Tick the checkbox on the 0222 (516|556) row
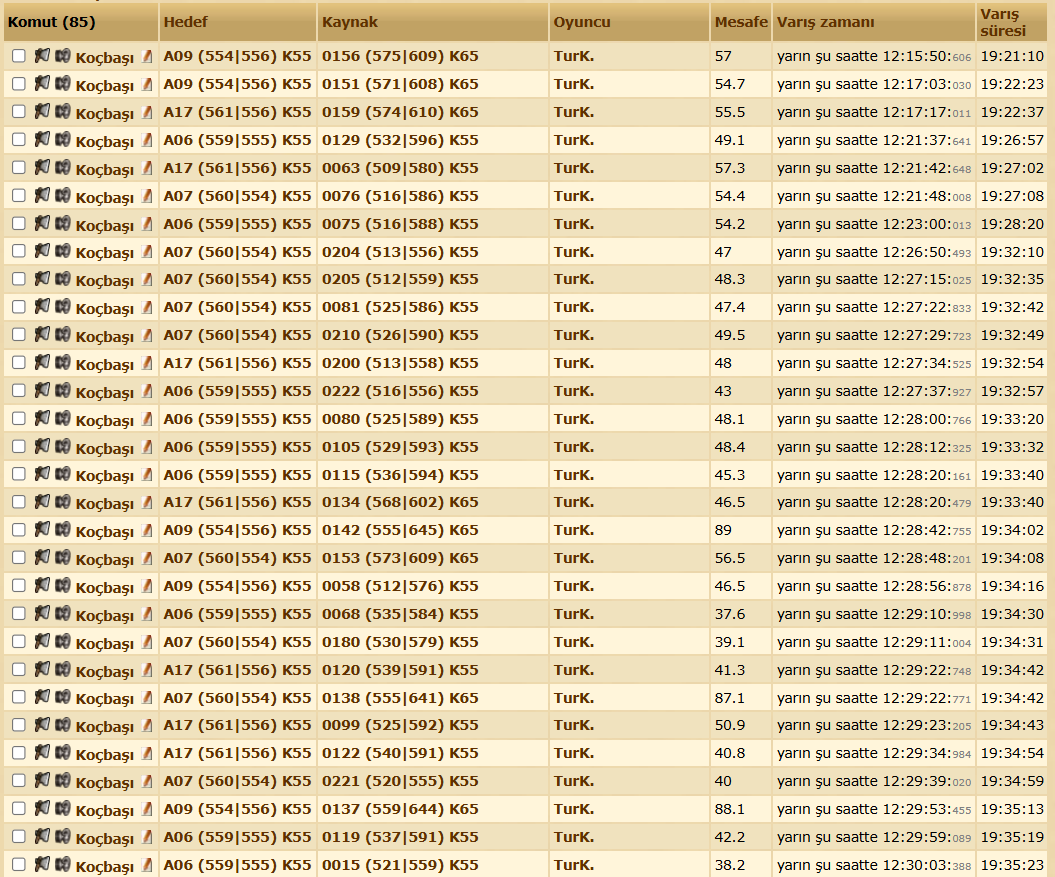 coord(19,390)
